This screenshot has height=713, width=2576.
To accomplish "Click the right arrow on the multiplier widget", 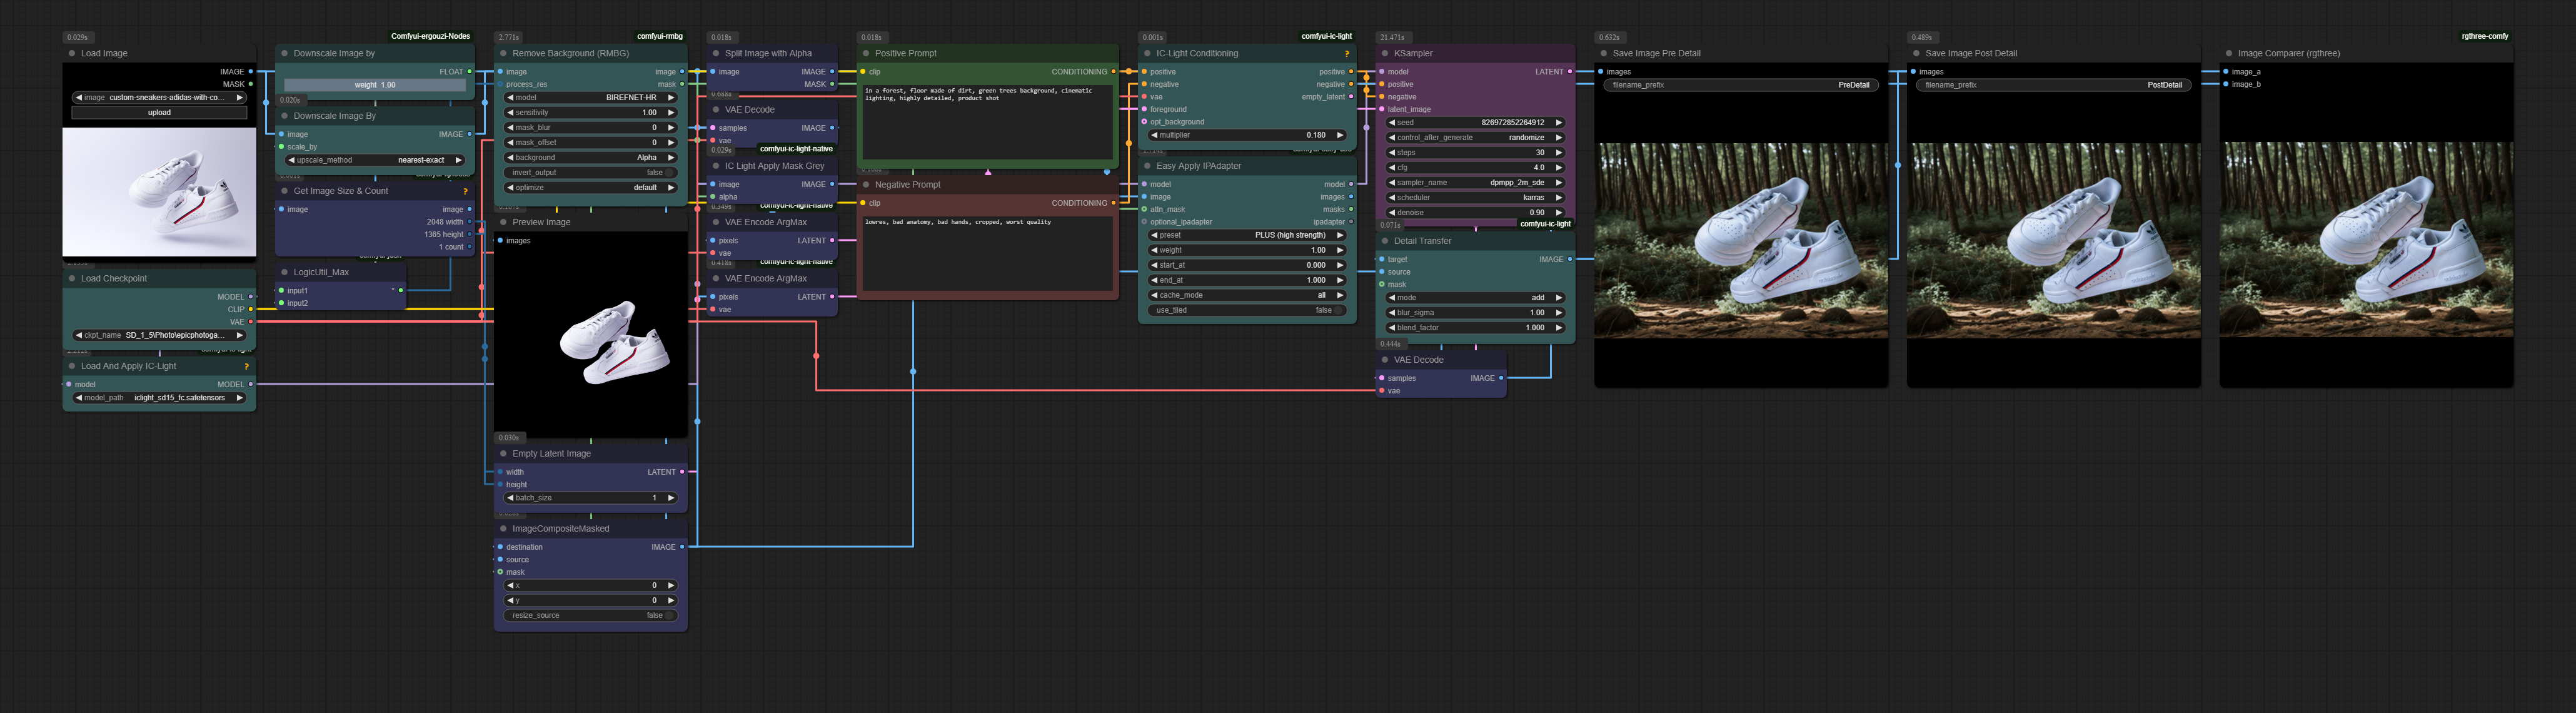I will tap(1340, 135).
